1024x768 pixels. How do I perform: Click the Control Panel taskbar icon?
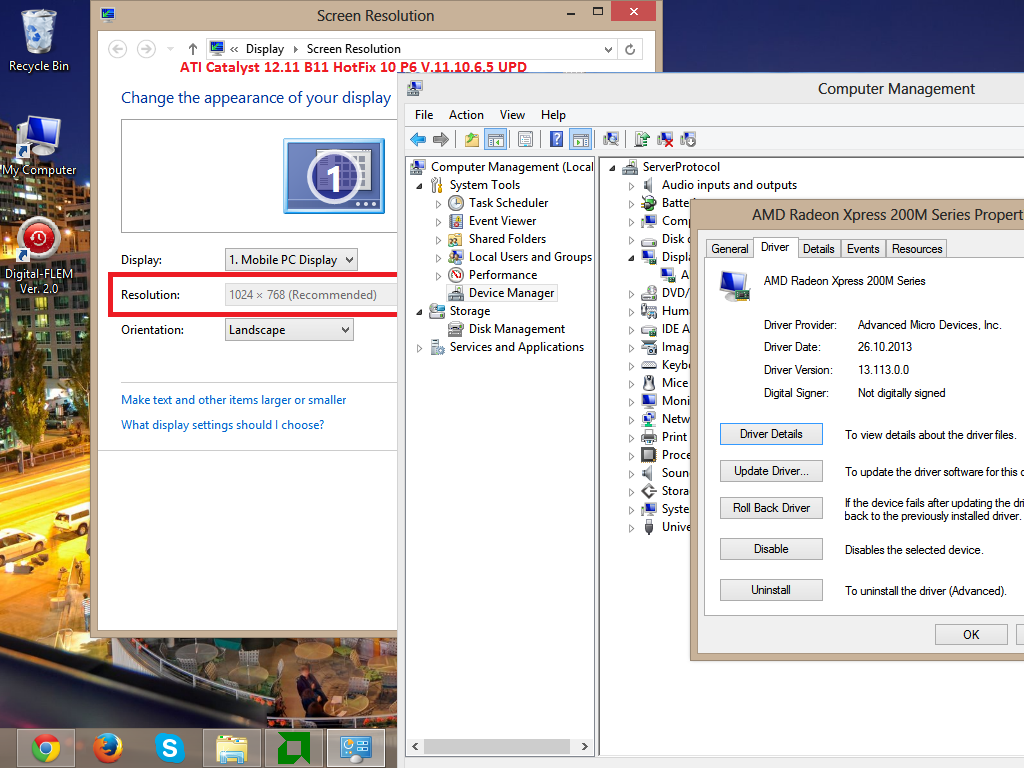(356, 748)
